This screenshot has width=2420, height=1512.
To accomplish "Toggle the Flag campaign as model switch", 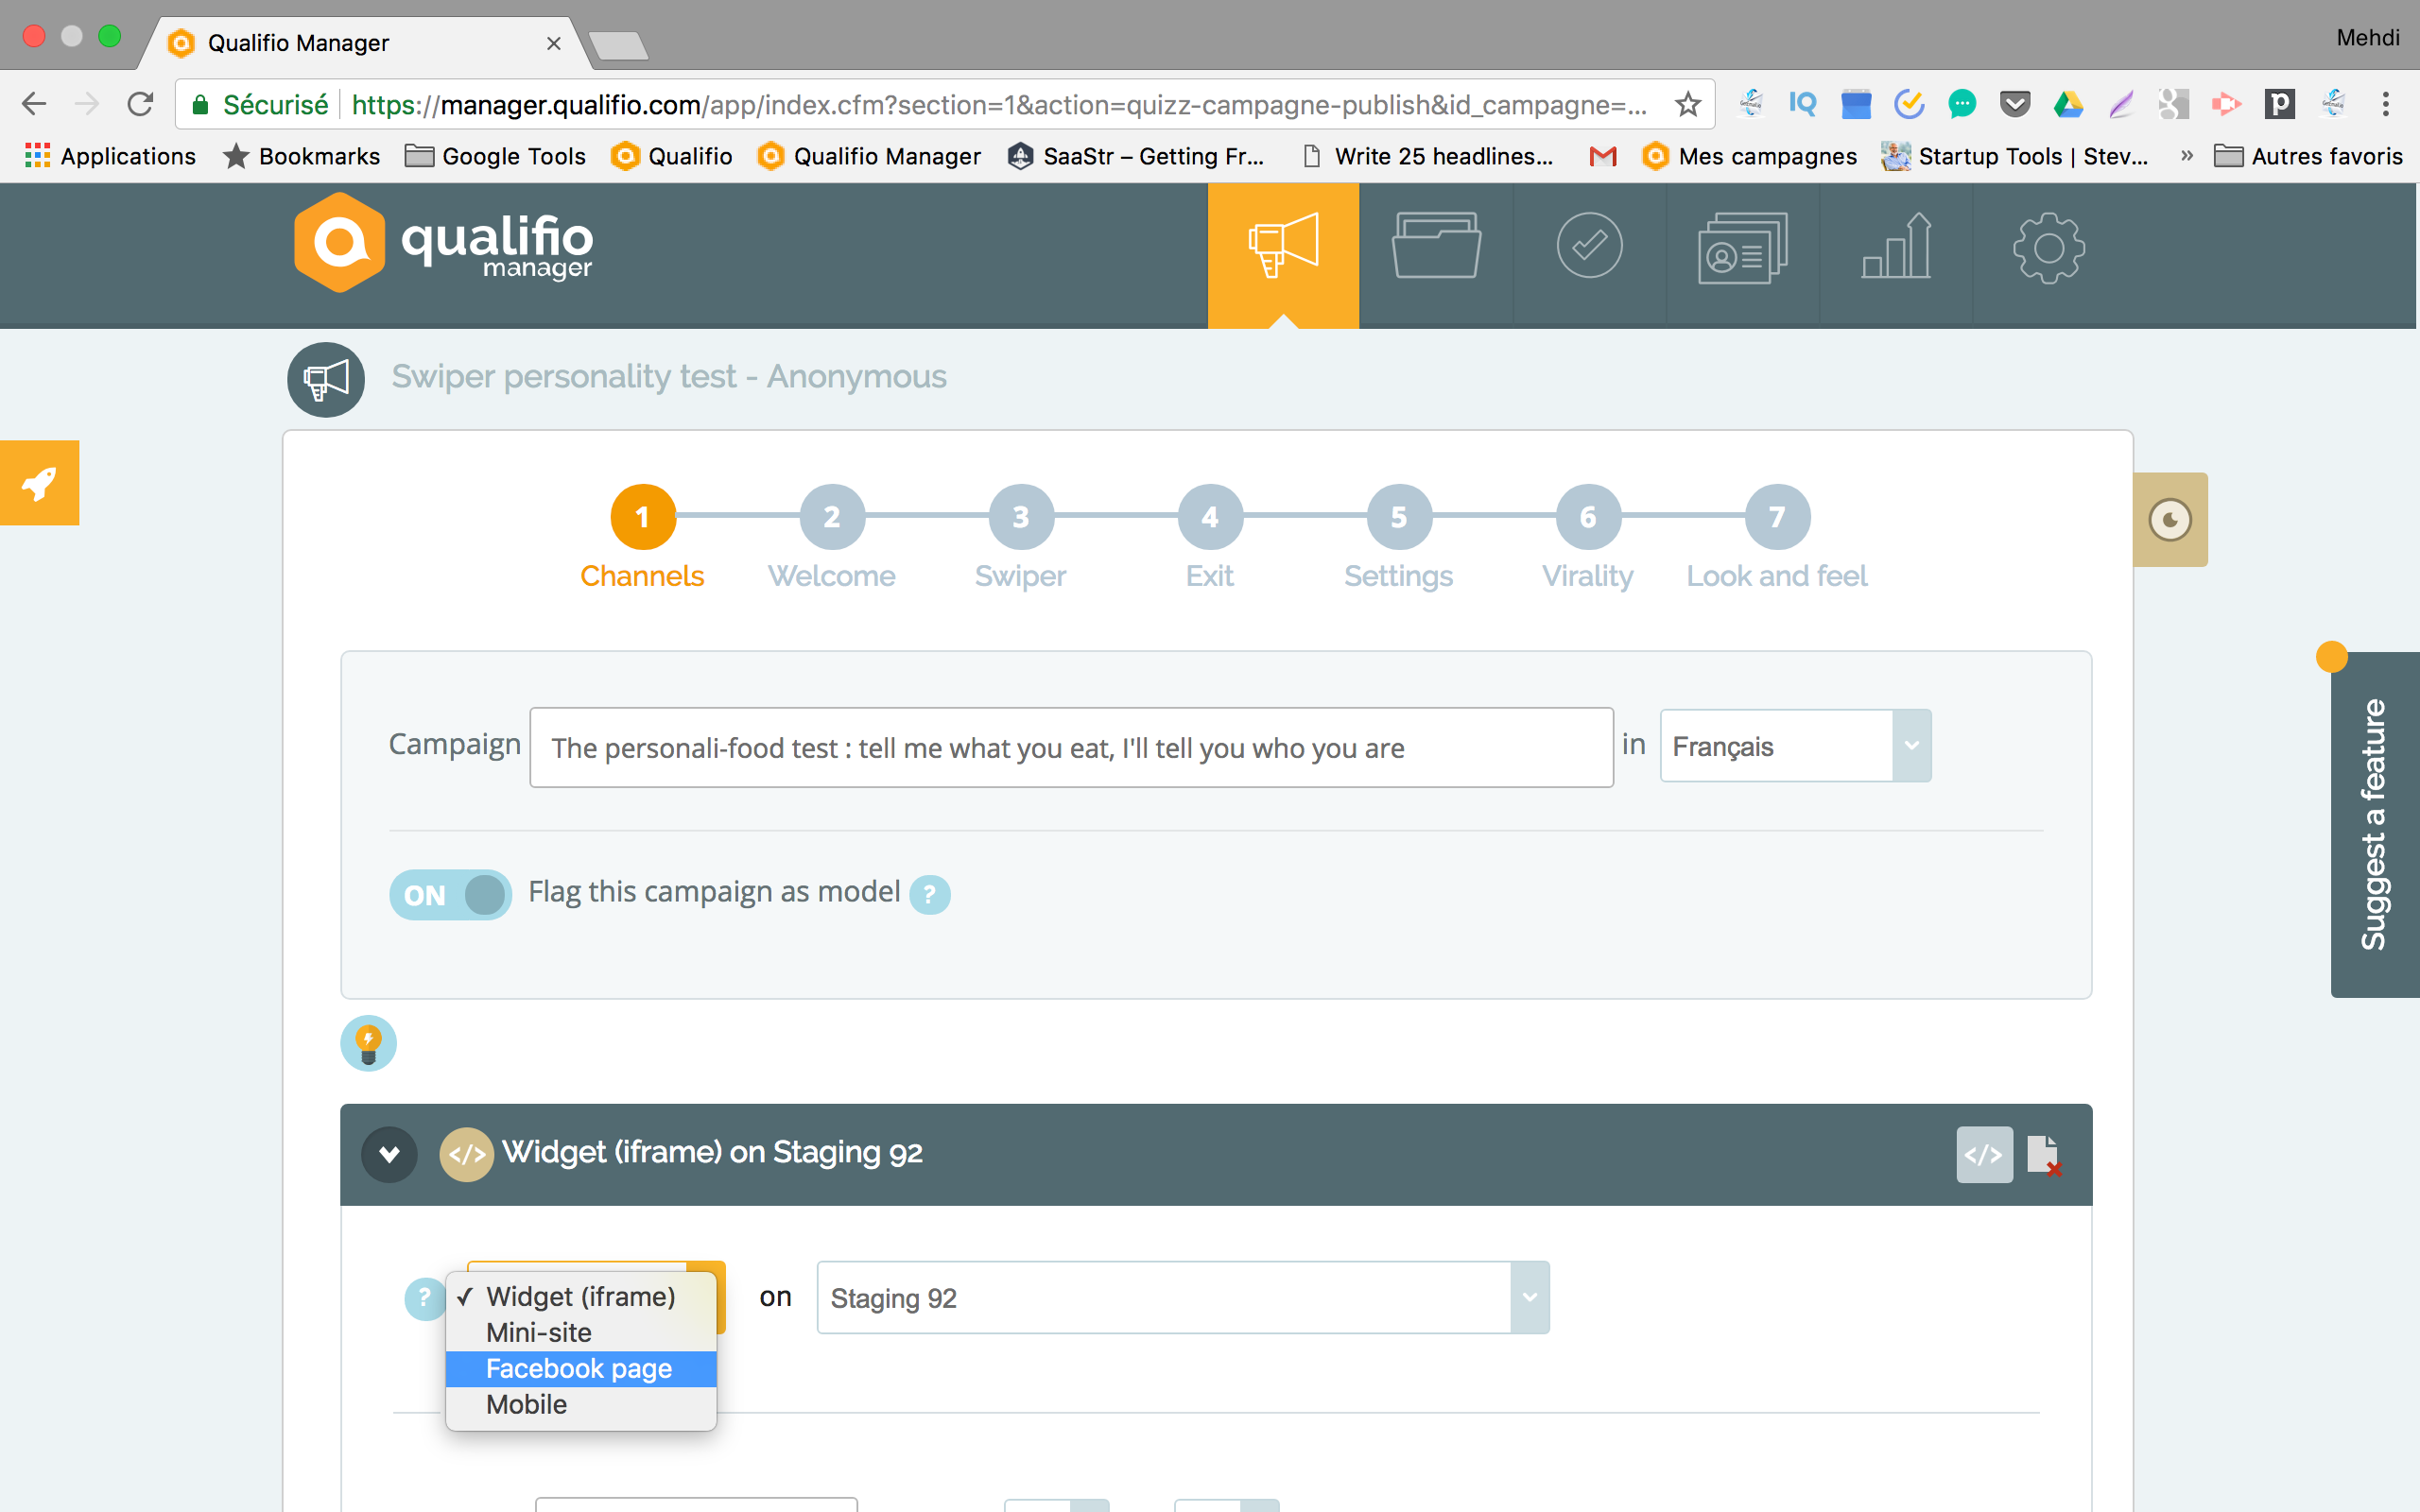I will point(451,894).
